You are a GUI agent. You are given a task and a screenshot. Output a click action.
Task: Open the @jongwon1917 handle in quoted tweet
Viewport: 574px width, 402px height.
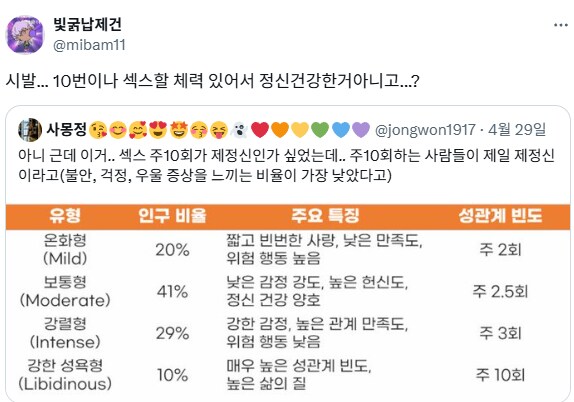click(425, 130)
